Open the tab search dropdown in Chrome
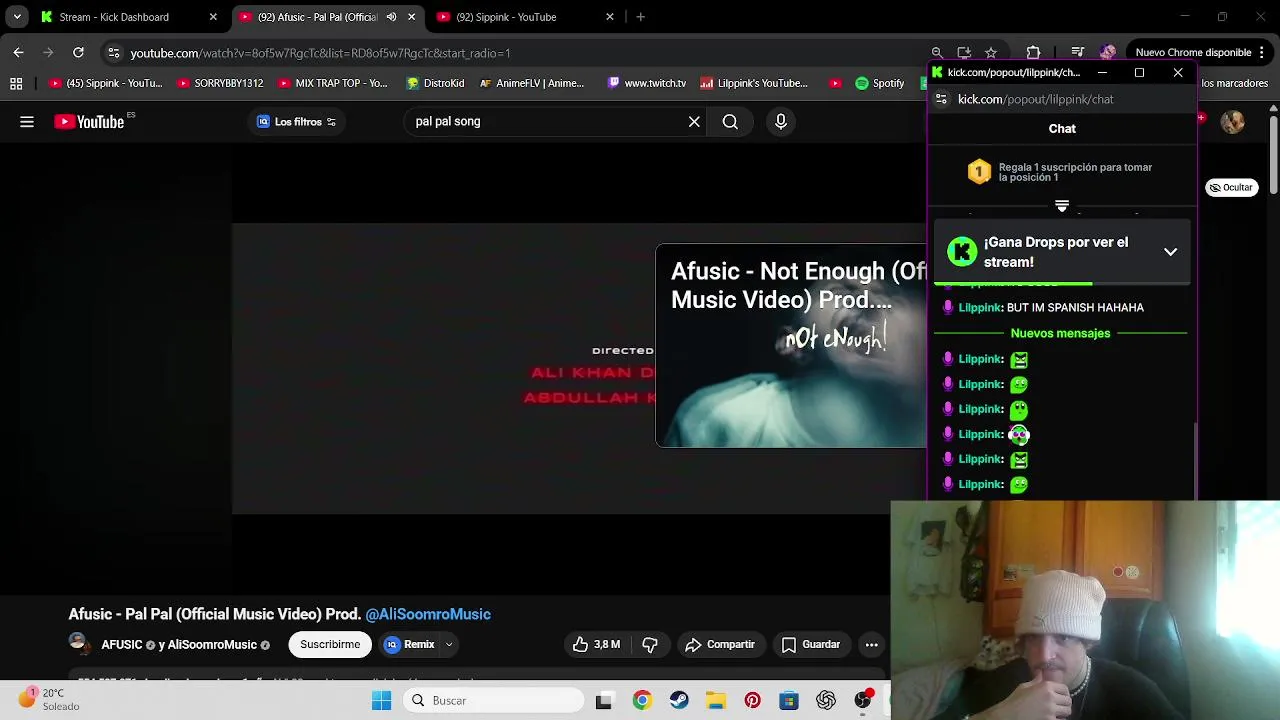1280x720 pixels. pyautogui.click(x=17, y=17)
